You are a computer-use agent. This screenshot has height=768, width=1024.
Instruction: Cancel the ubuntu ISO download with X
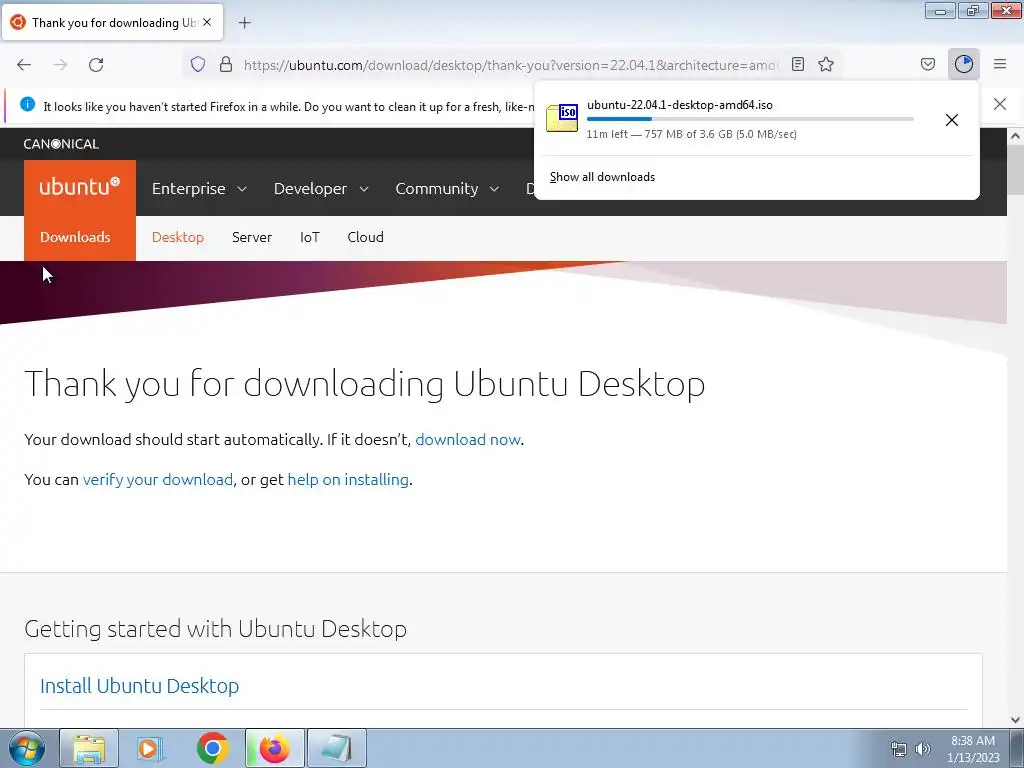coord(952,120)
